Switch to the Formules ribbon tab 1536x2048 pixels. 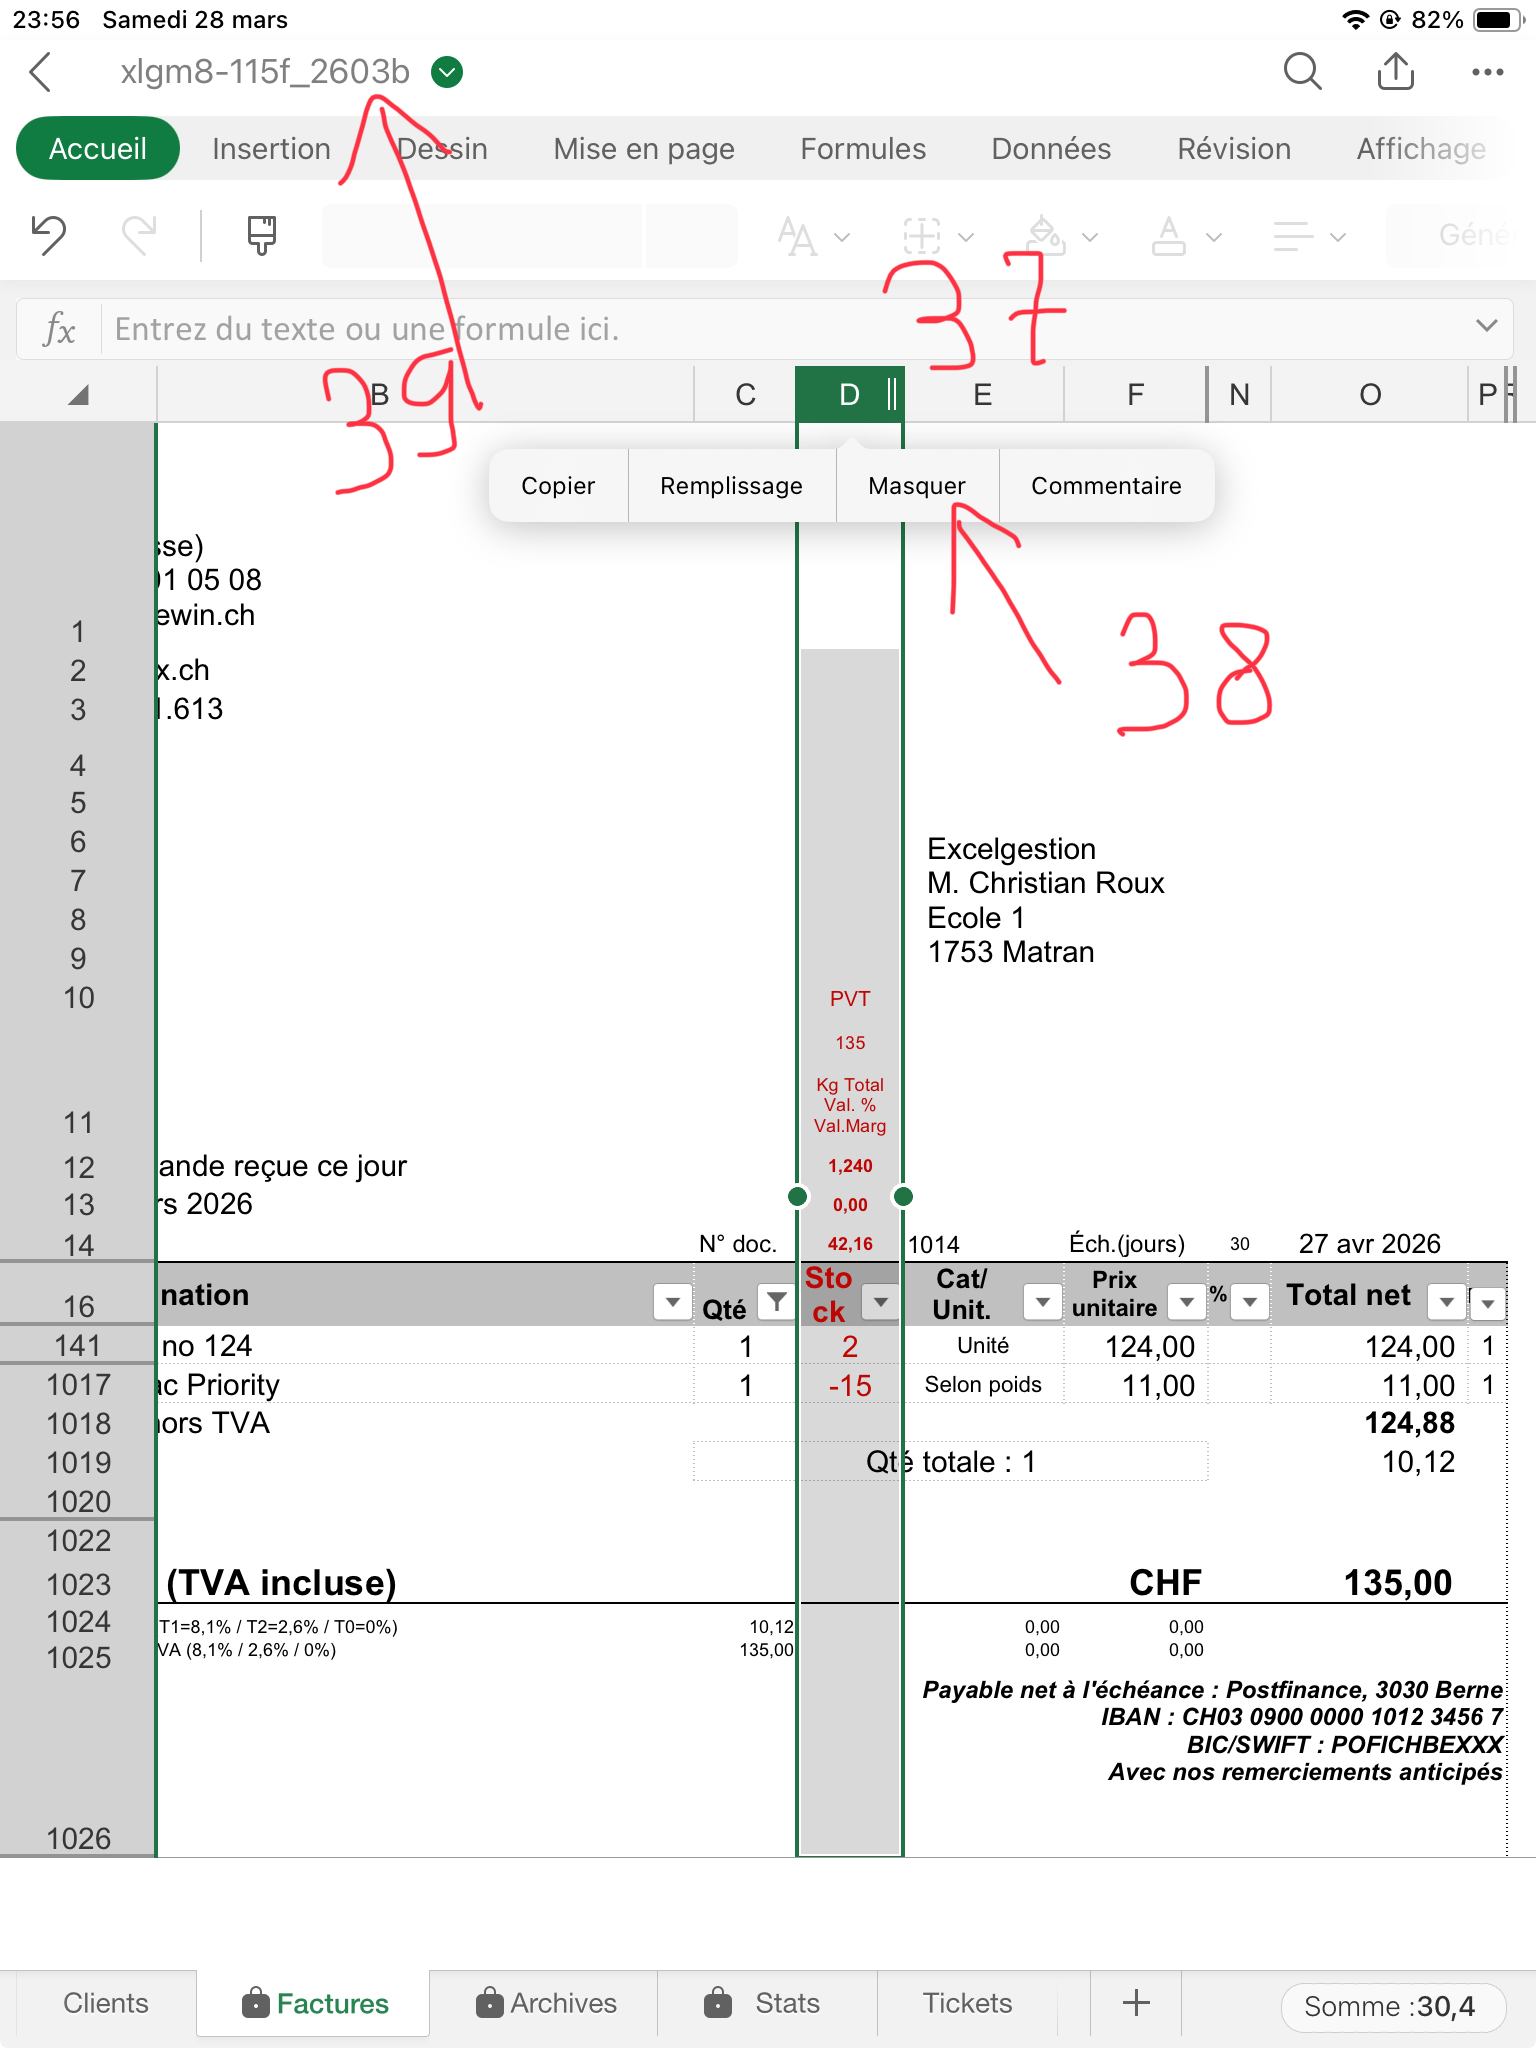click(x=863, y=149)
